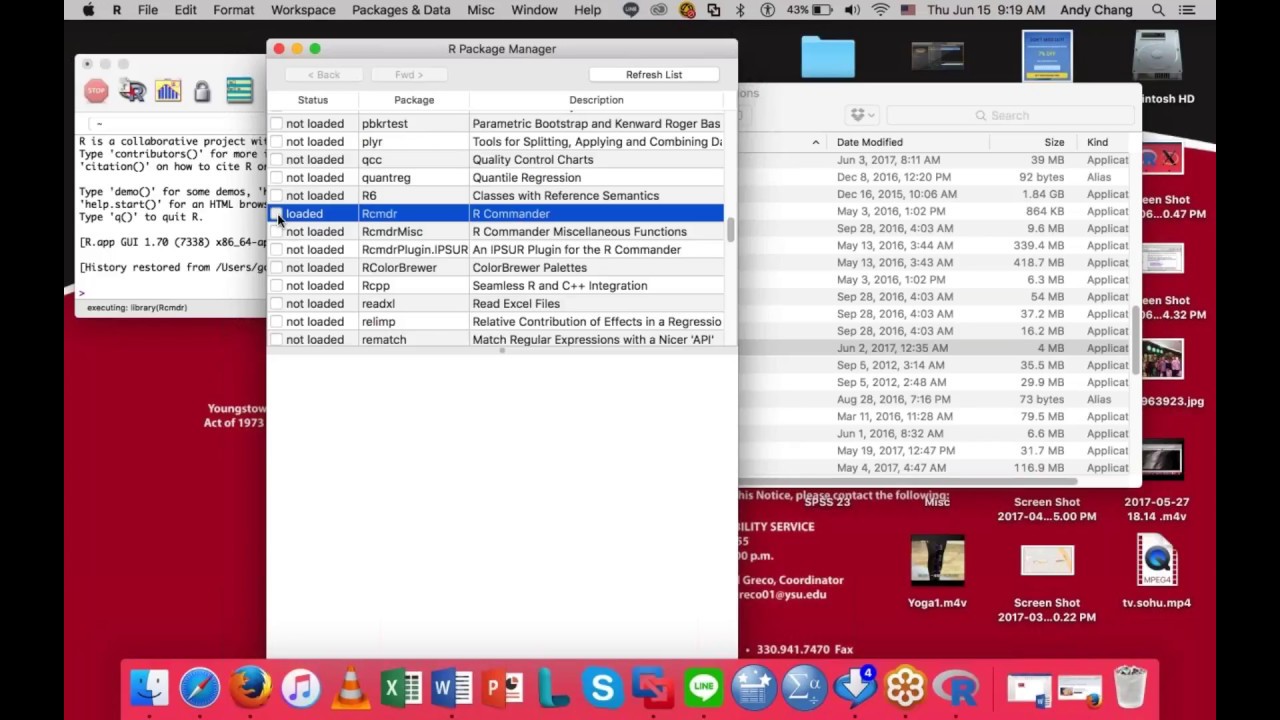Open the Apple menu

click(x=88, y=10)
